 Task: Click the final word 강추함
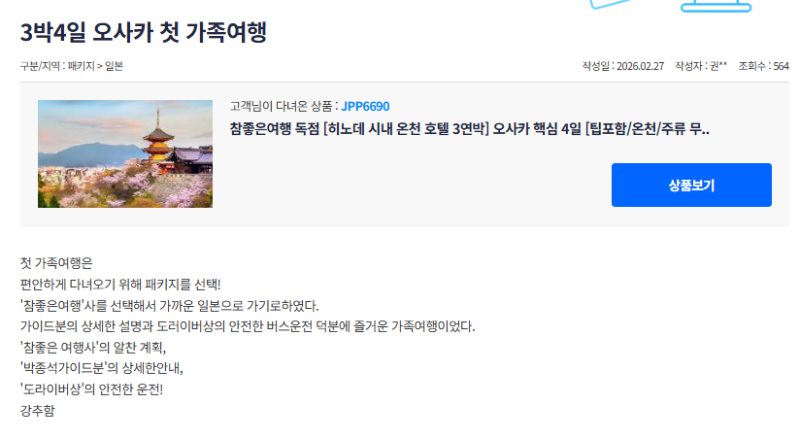pyautogui.click(x=37, y=410)
